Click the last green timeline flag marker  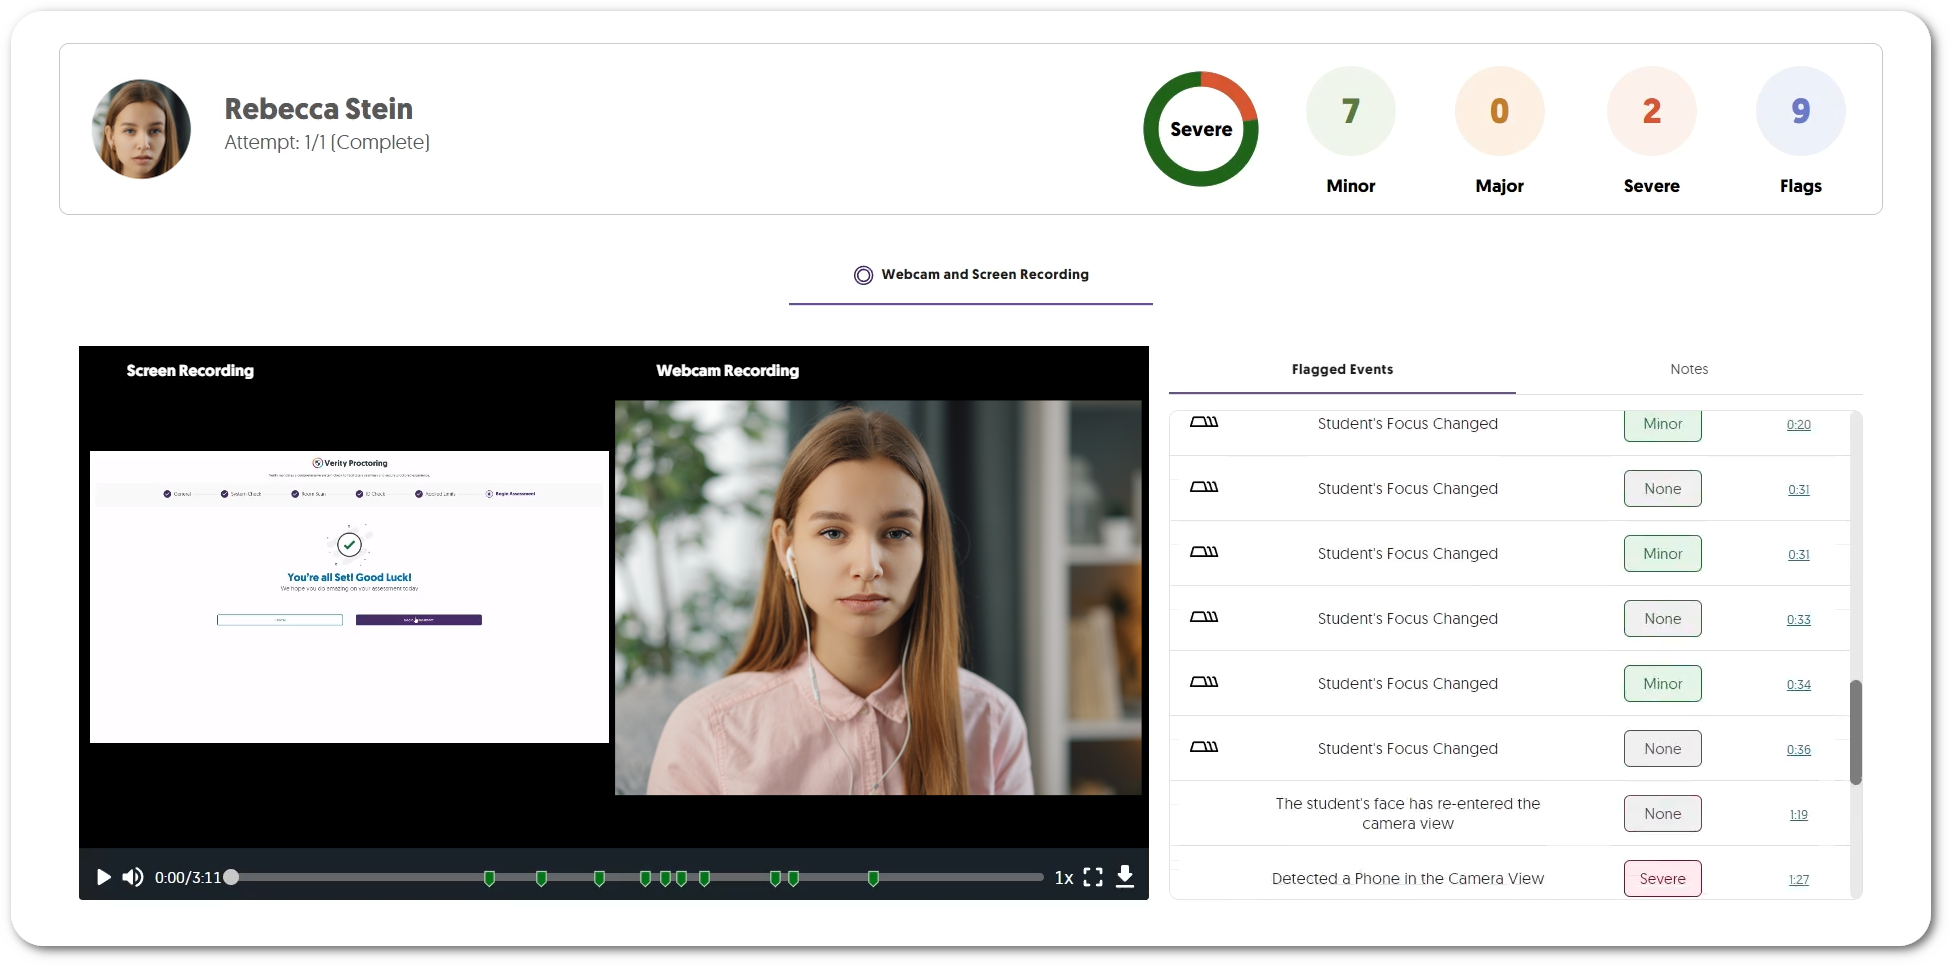click(873, 878)
